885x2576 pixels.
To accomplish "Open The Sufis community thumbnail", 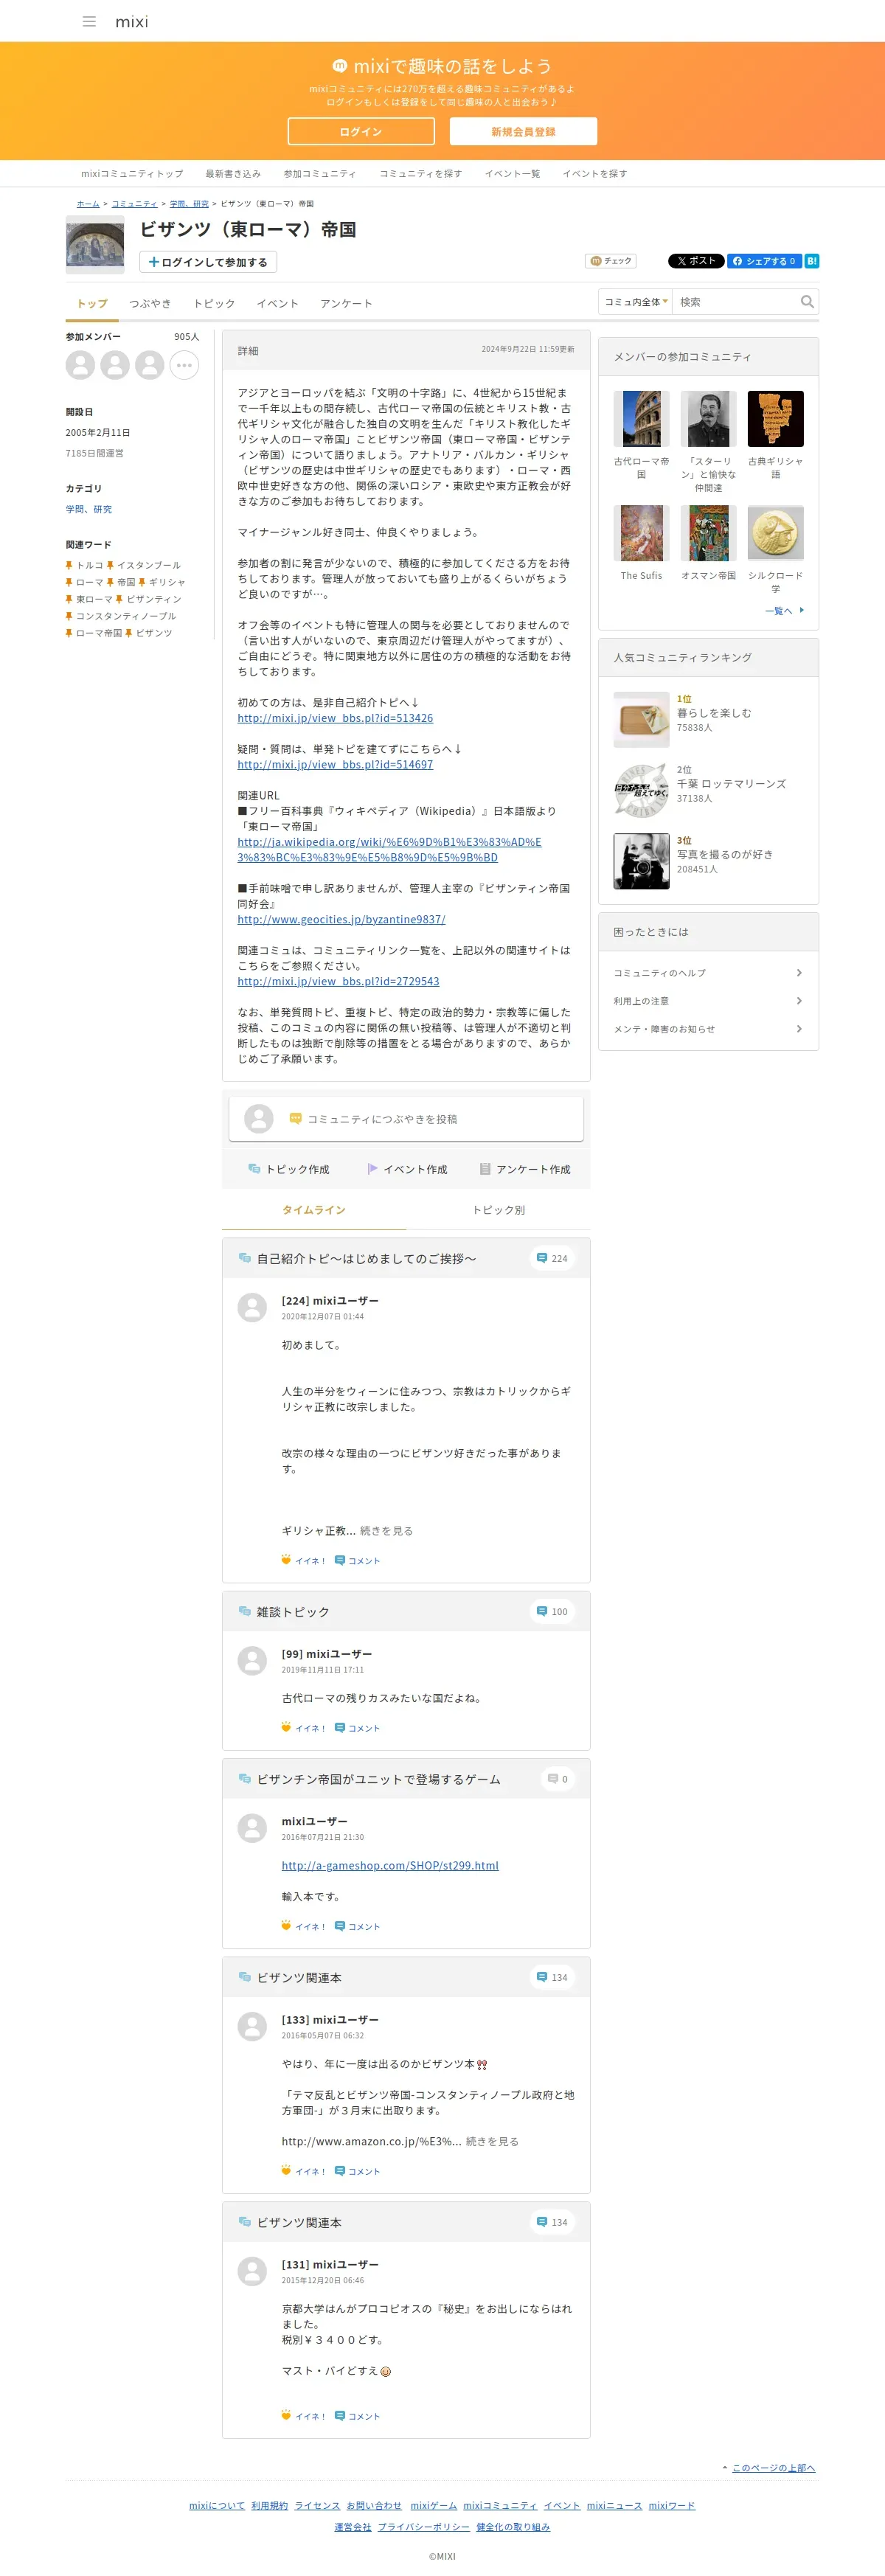I will point(641,533).
